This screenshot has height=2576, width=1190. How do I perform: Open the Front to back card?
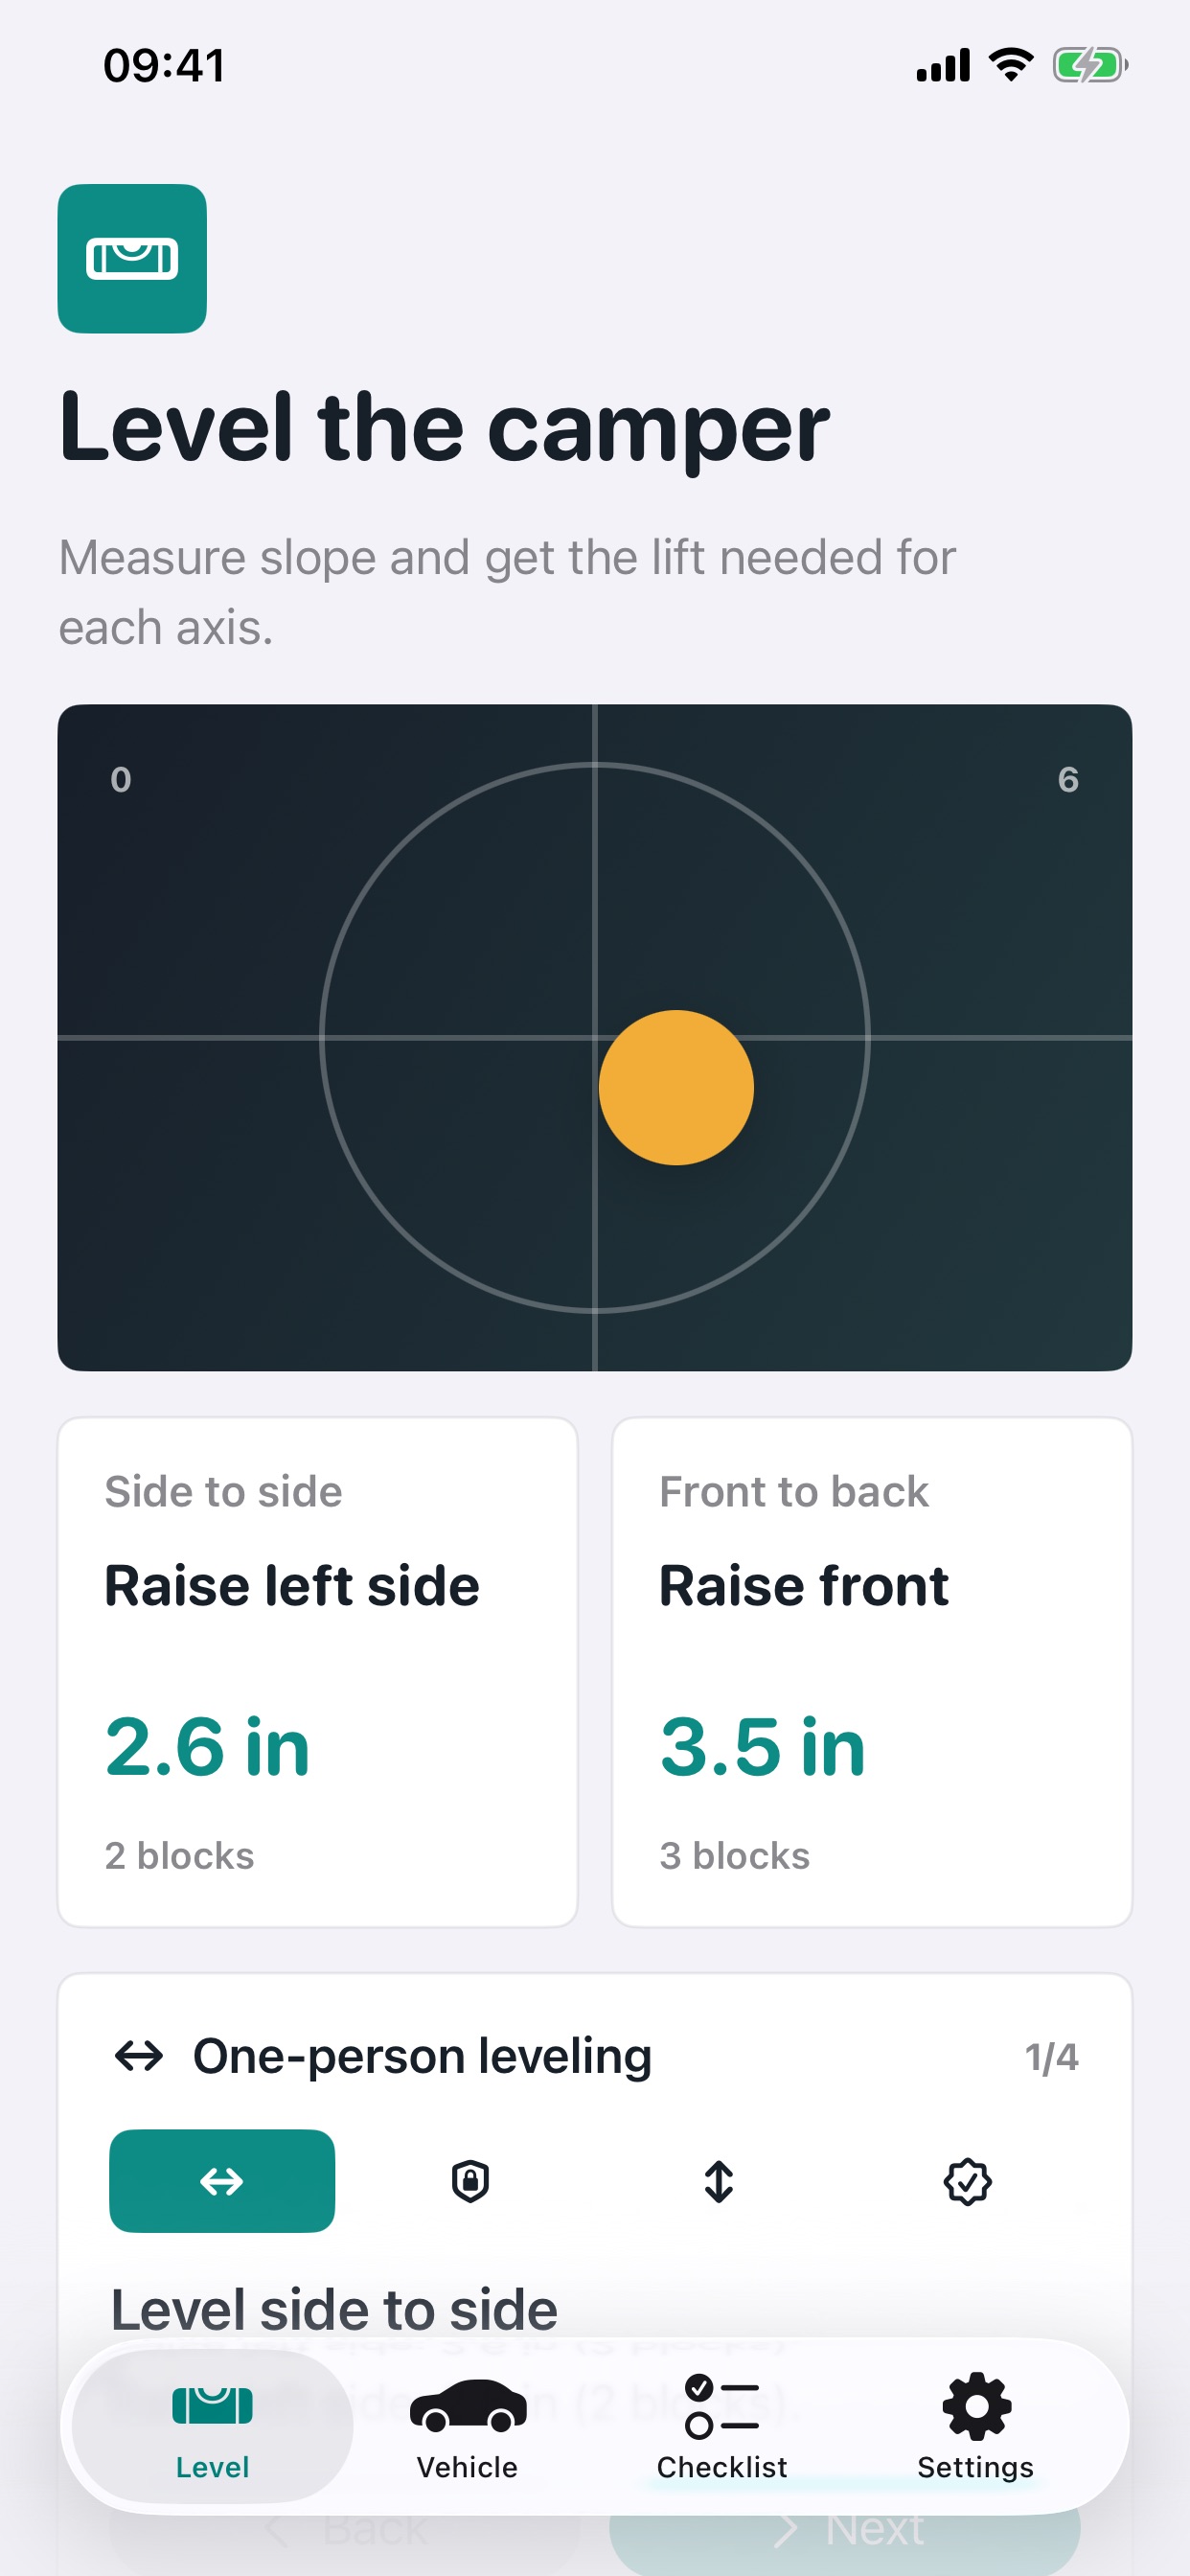872,1672
